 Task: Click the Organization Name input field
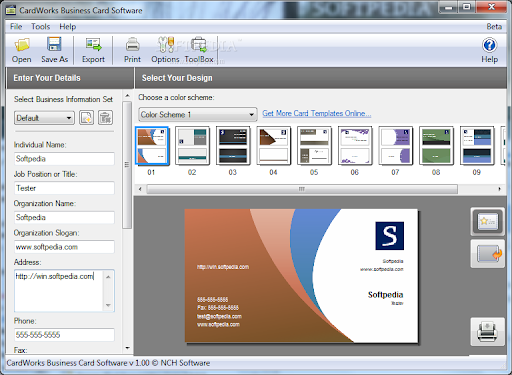tap(64, 217)
